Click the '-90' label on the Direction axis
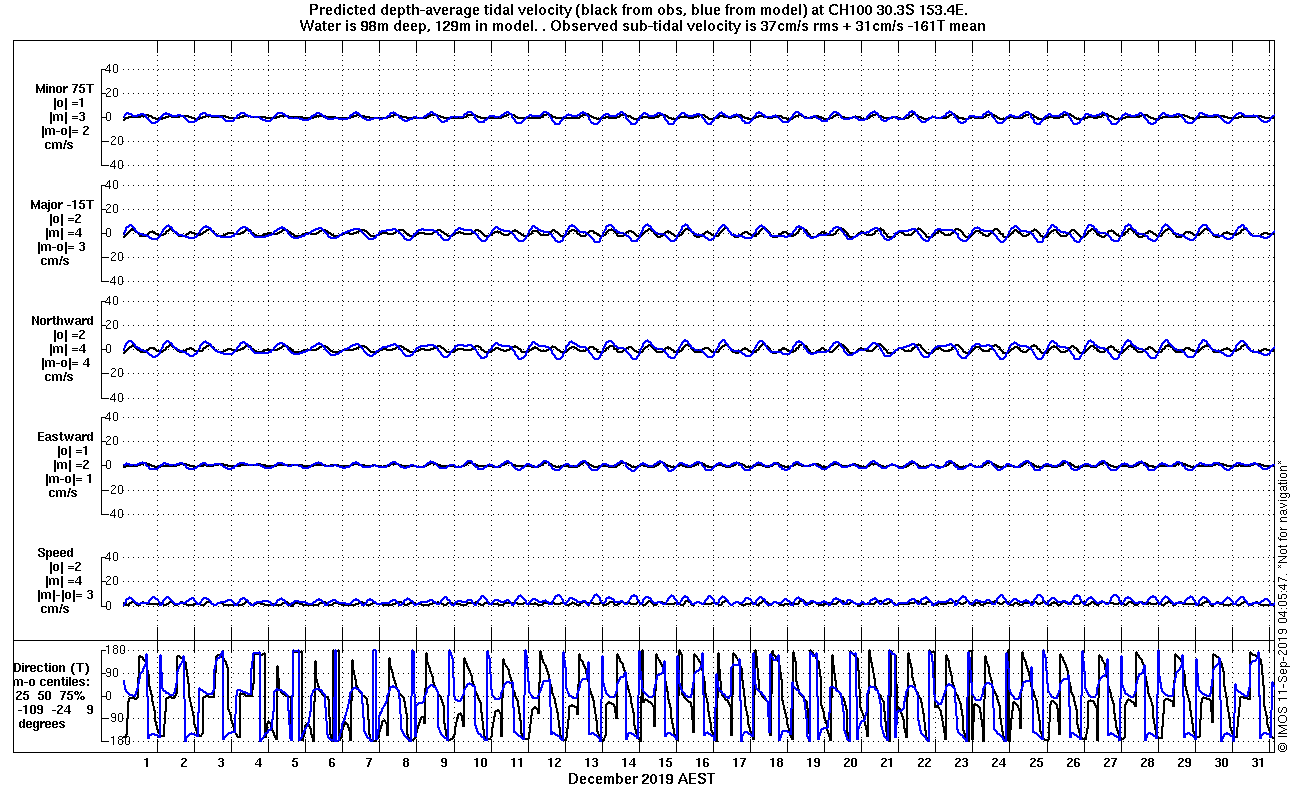Screen dimensions: 1300x800 (114, 718)
